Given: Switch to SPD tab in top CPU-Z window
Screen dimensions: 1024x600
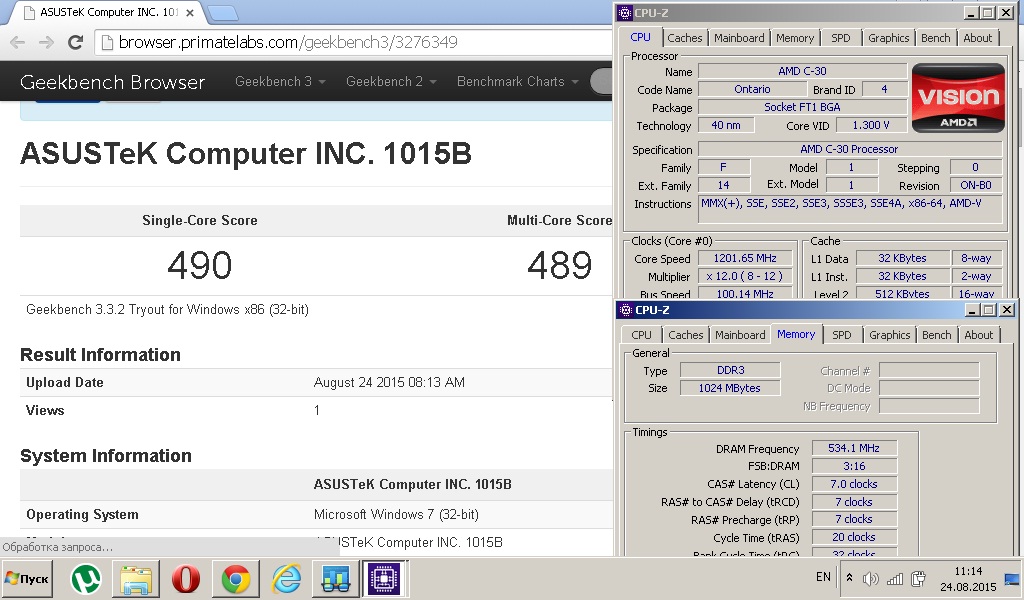Looking at the screenshot, I should (x=840, y=38).
